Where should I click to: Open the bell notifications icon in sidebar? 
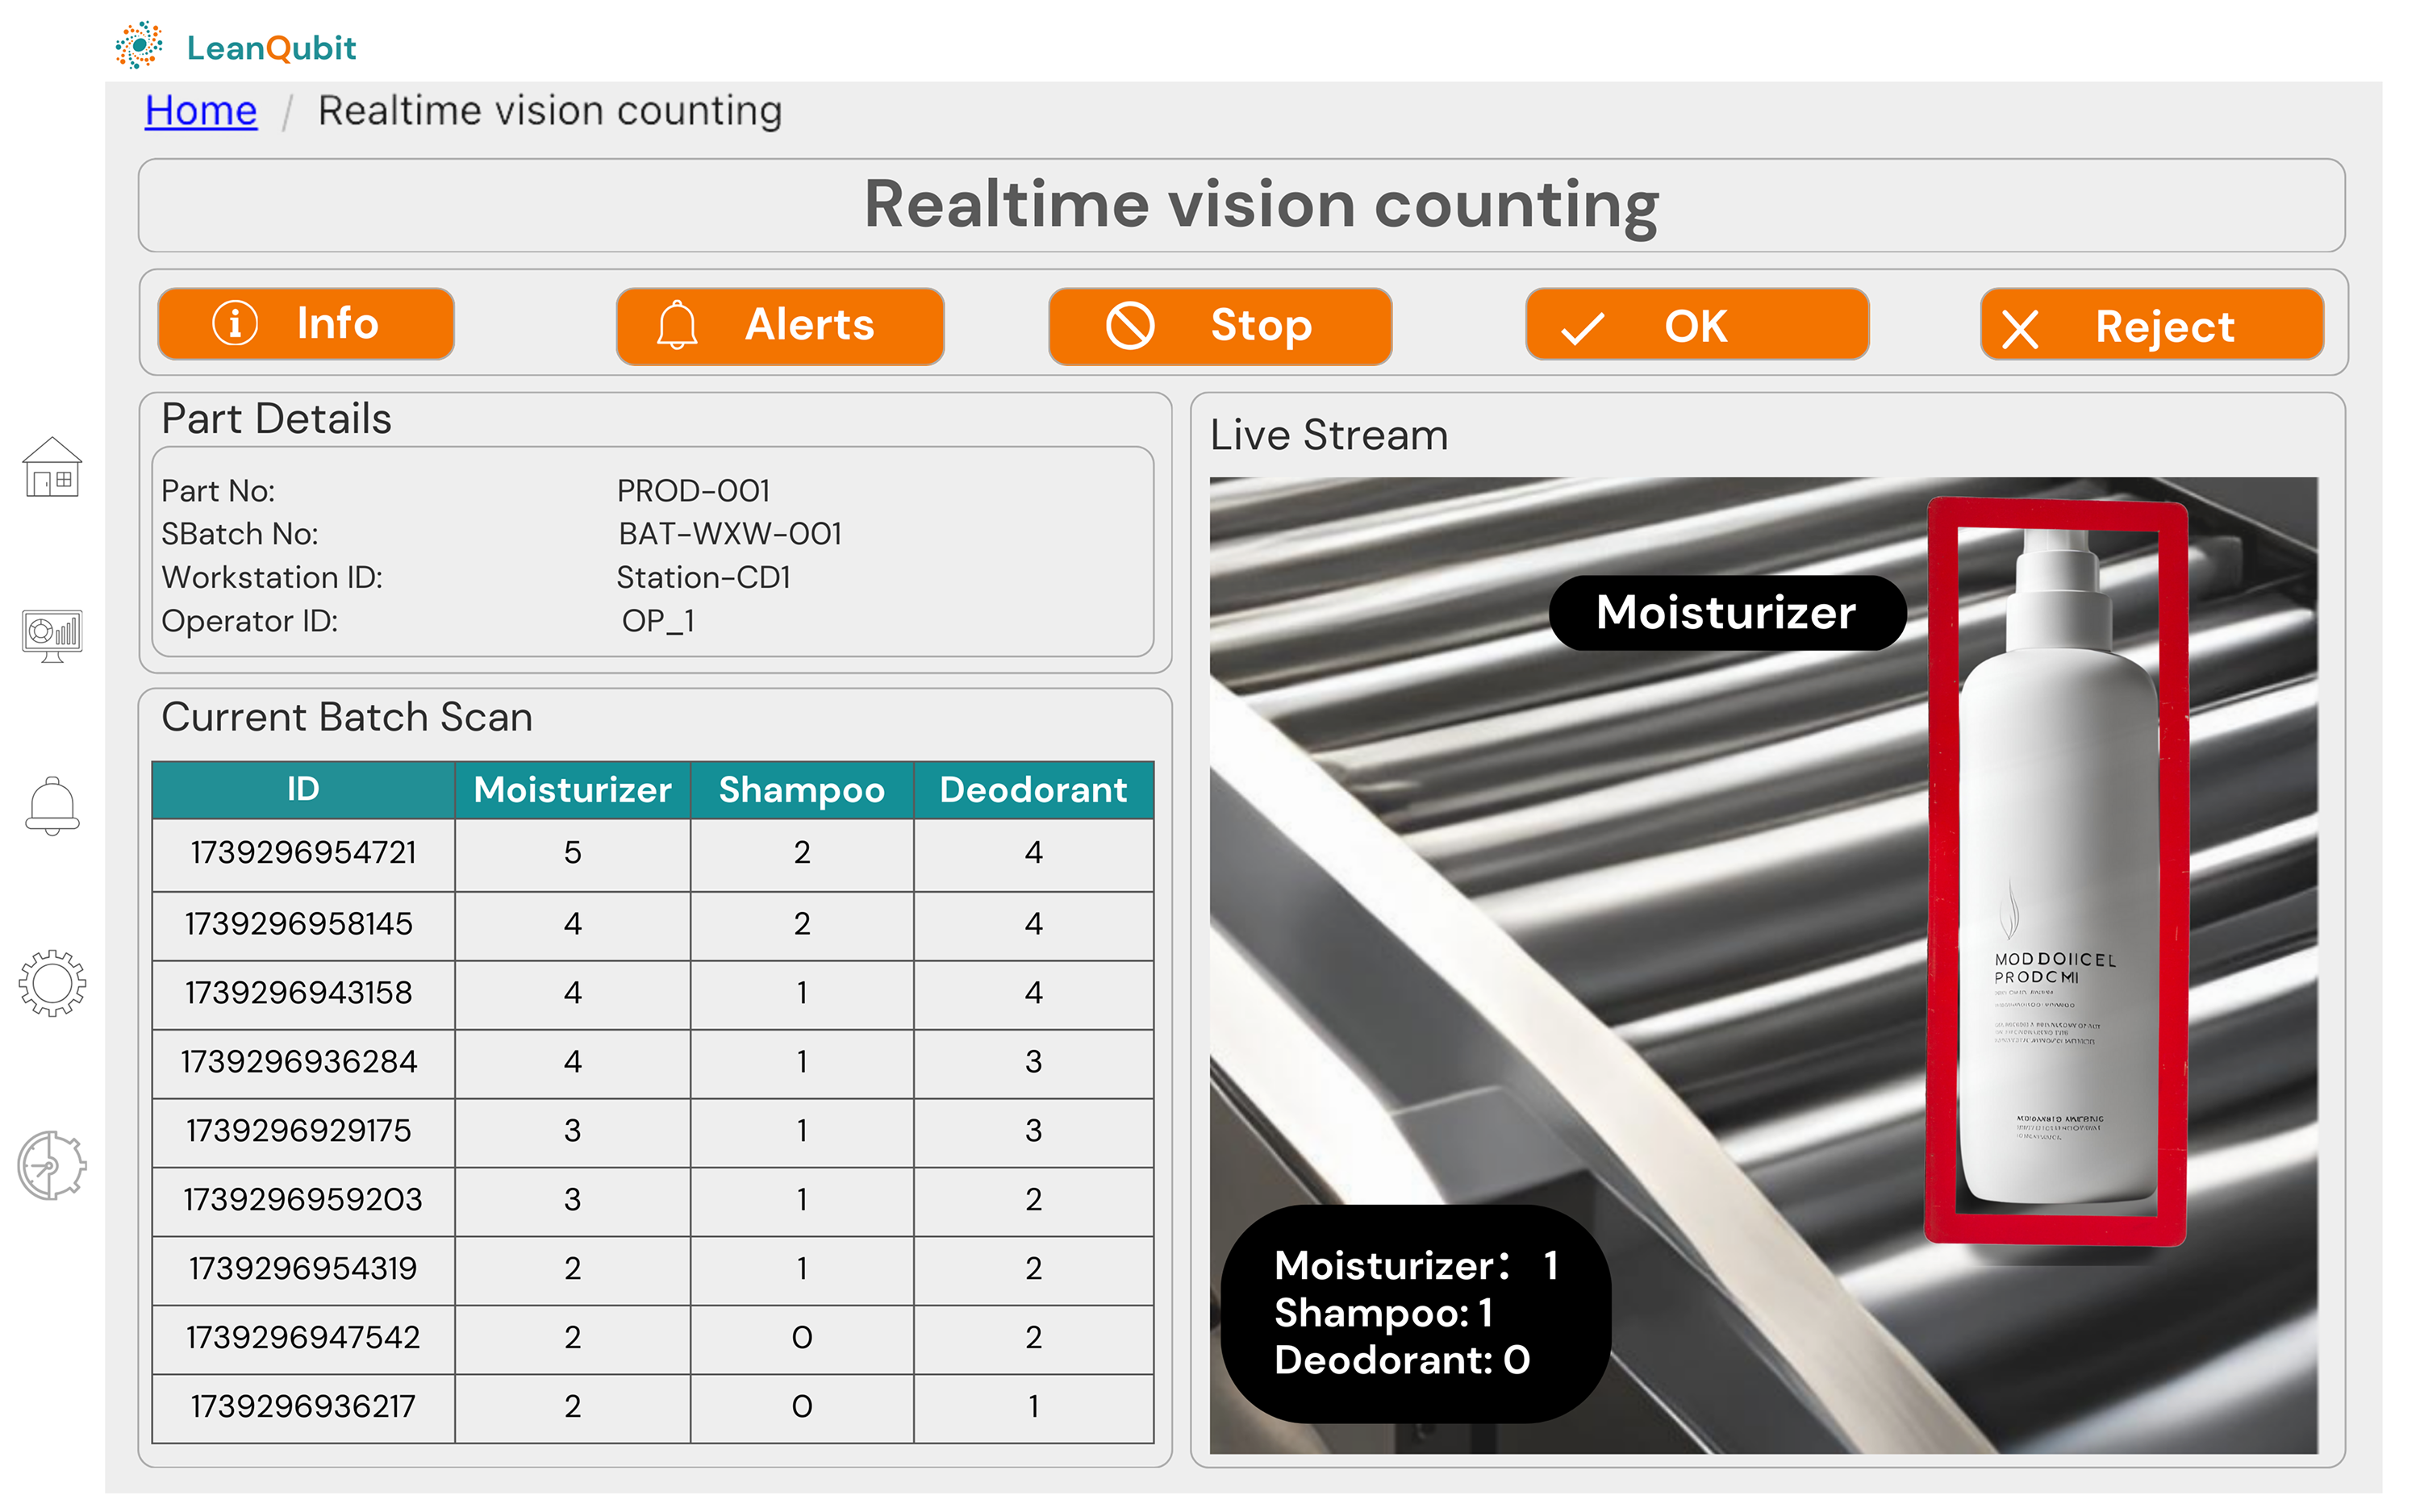click(x=52, y=806)
